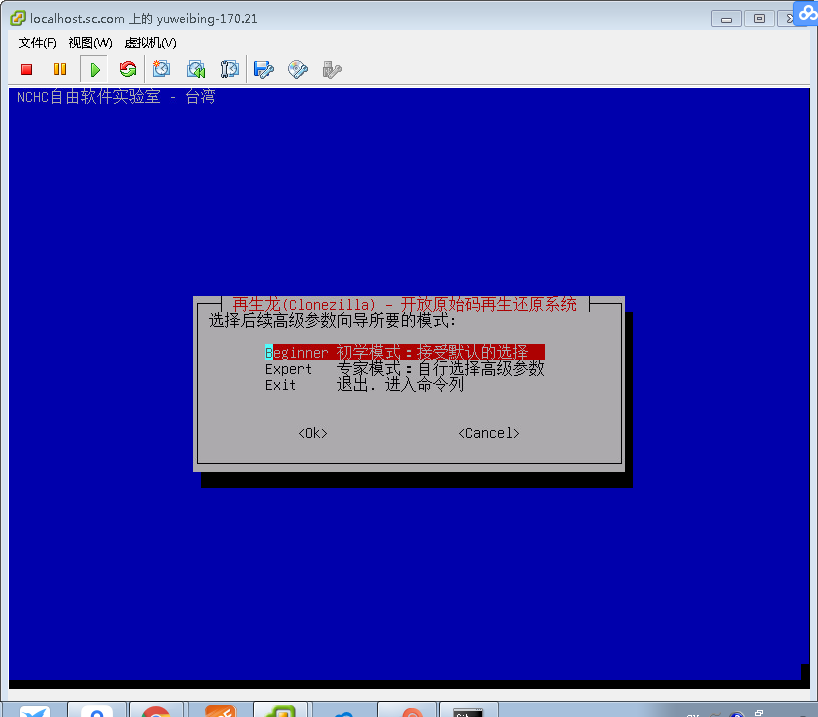Screen dimensions: 818x717
Task: Open the terminal taskbar icon
Action: click(468, 710)
